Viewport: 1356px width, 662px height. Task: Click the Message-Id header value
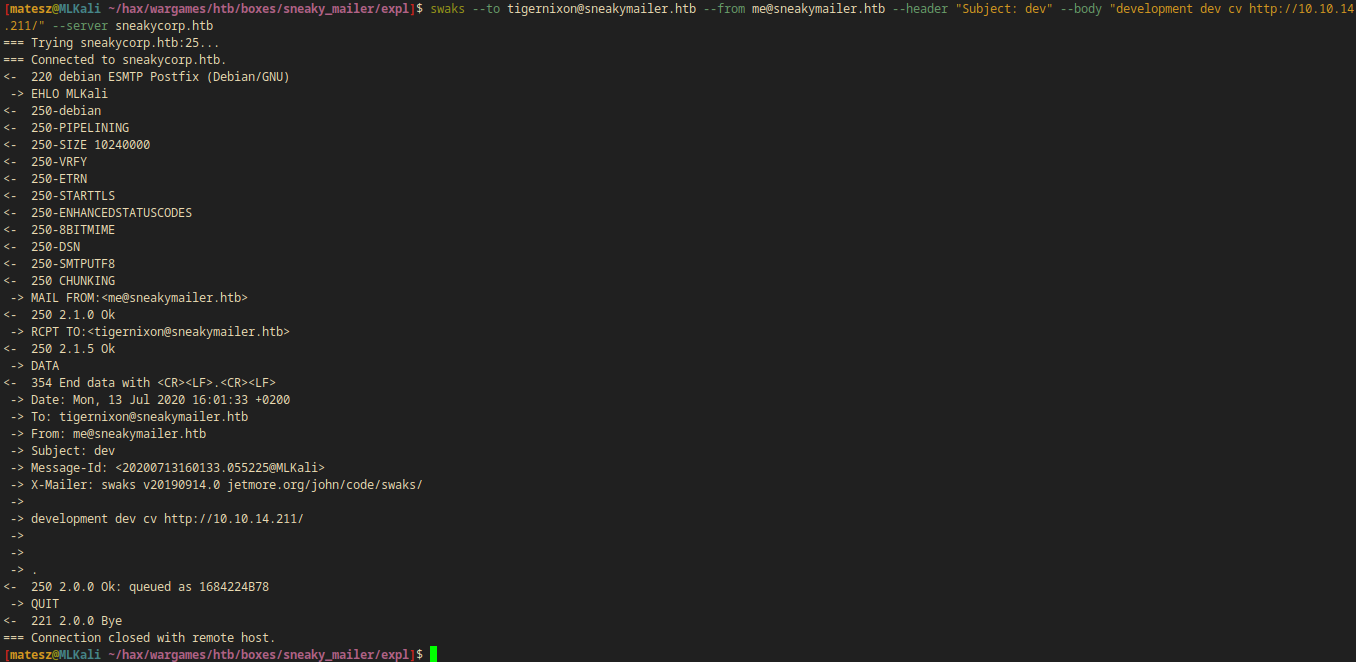[220, 468]
